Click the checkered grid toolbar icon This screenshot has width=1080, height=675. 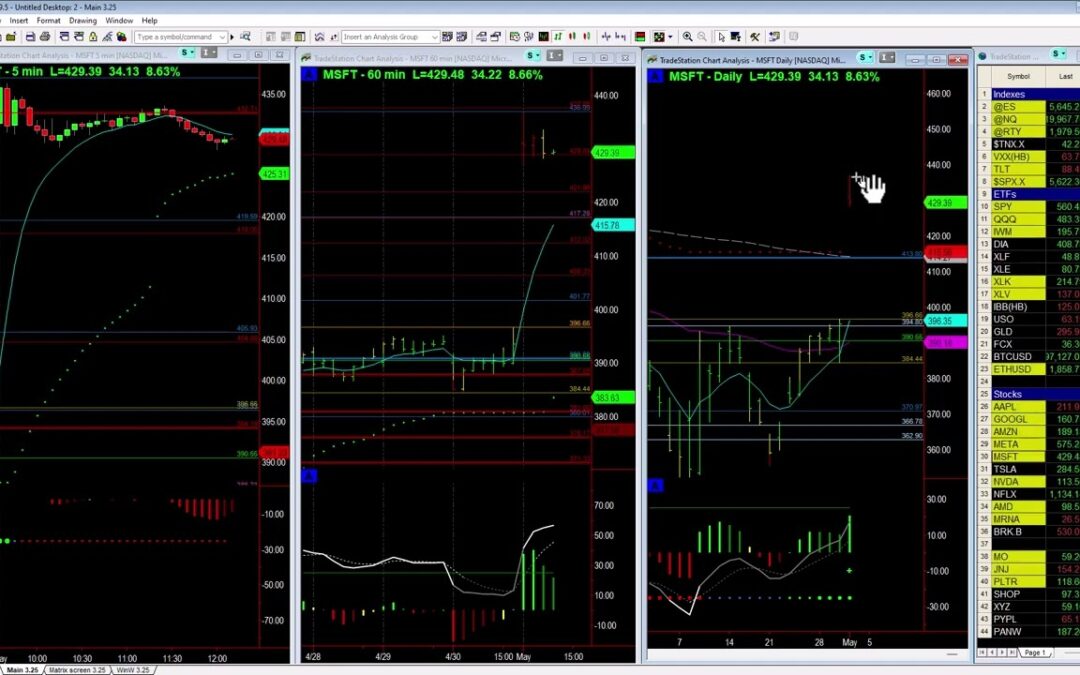(659, 37)
